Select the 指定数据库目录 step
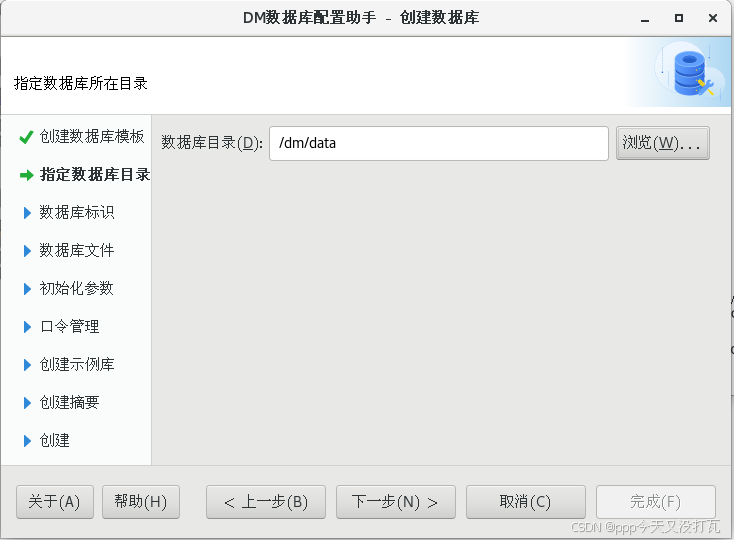 [x=95, y=175]
